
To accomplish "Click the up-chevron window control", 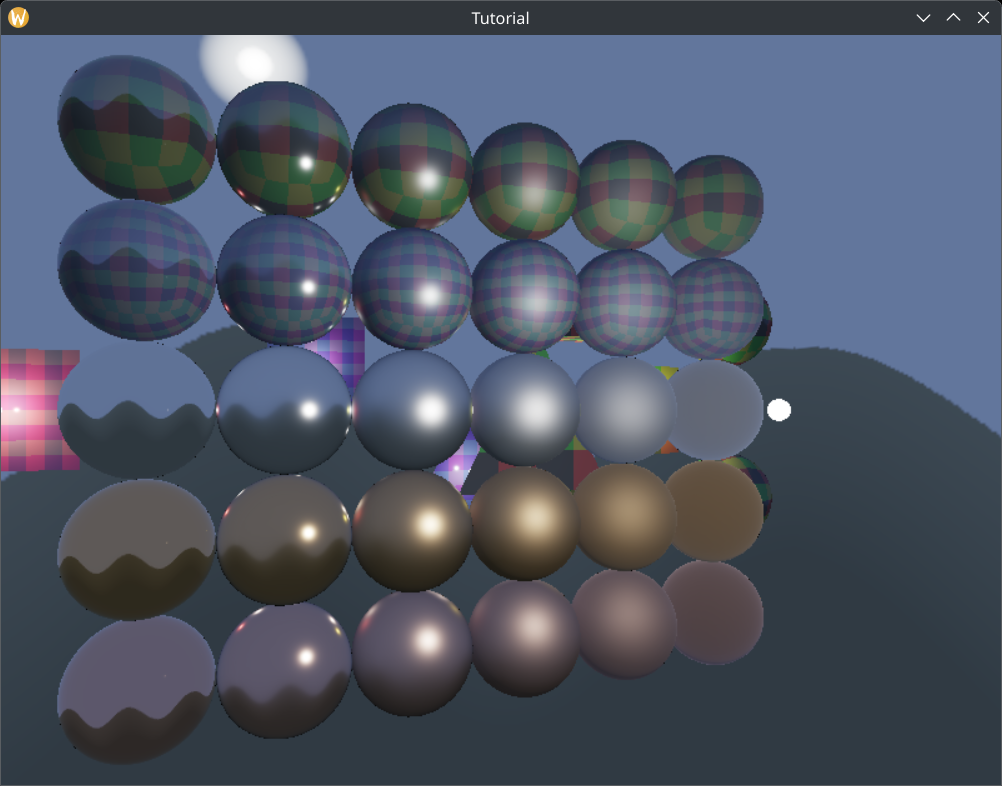I will [953, 17].
